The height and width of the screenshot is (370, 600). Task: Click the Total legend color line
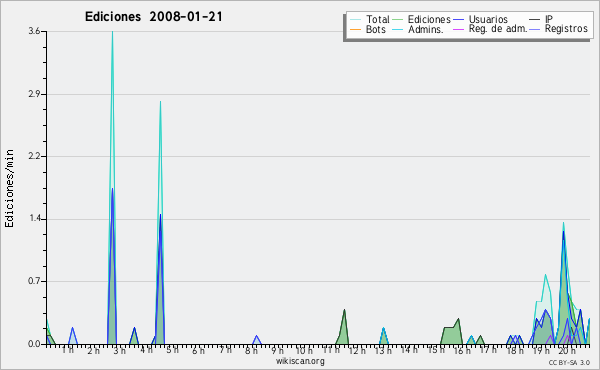355,20
